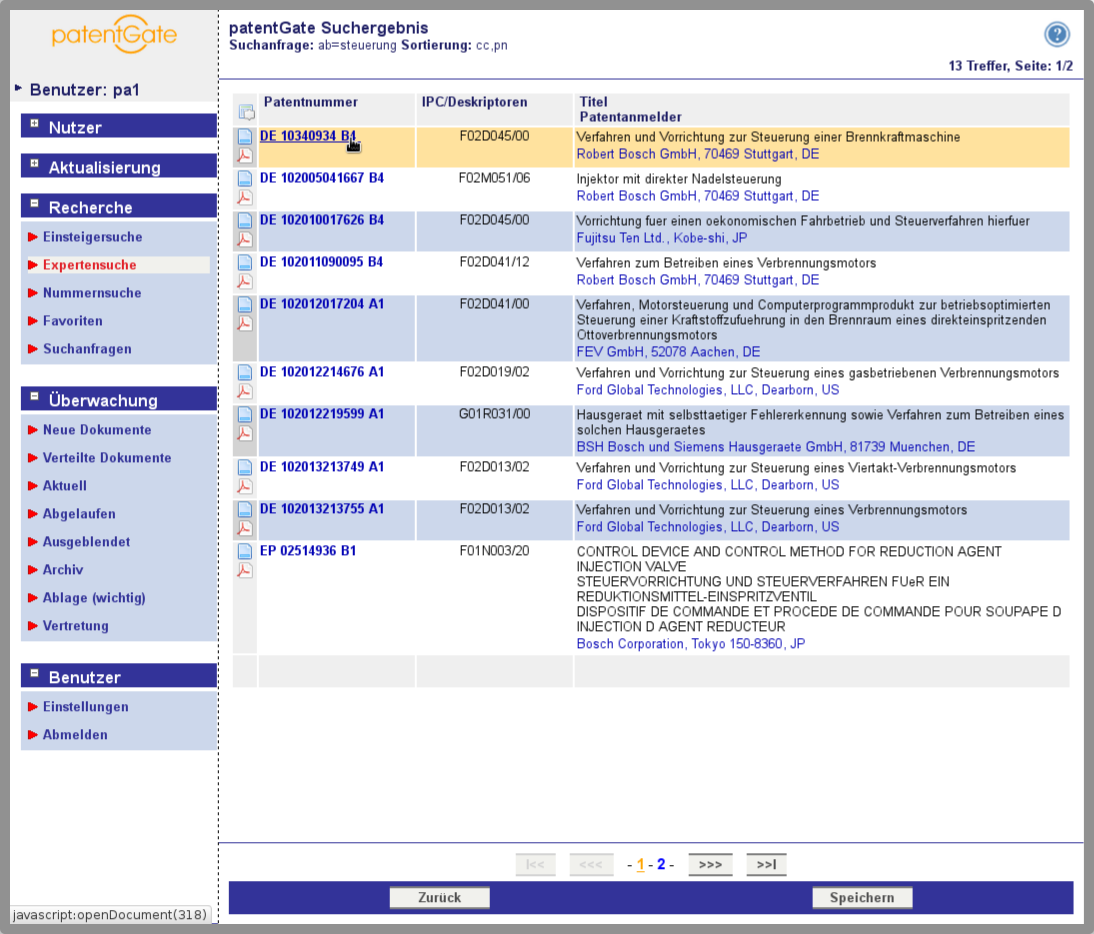Open Aktuell under Überwachung
This screenshot has width=1094, height=934.
tap(65, 485)
